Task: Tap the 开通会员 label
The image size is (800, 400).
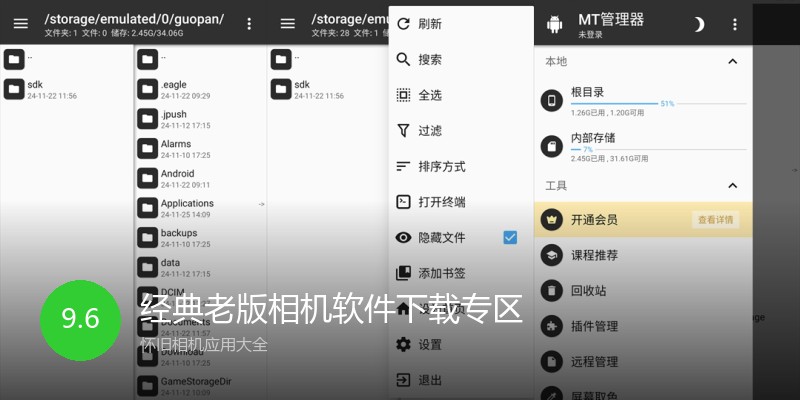Action: [x=594, y=220]
